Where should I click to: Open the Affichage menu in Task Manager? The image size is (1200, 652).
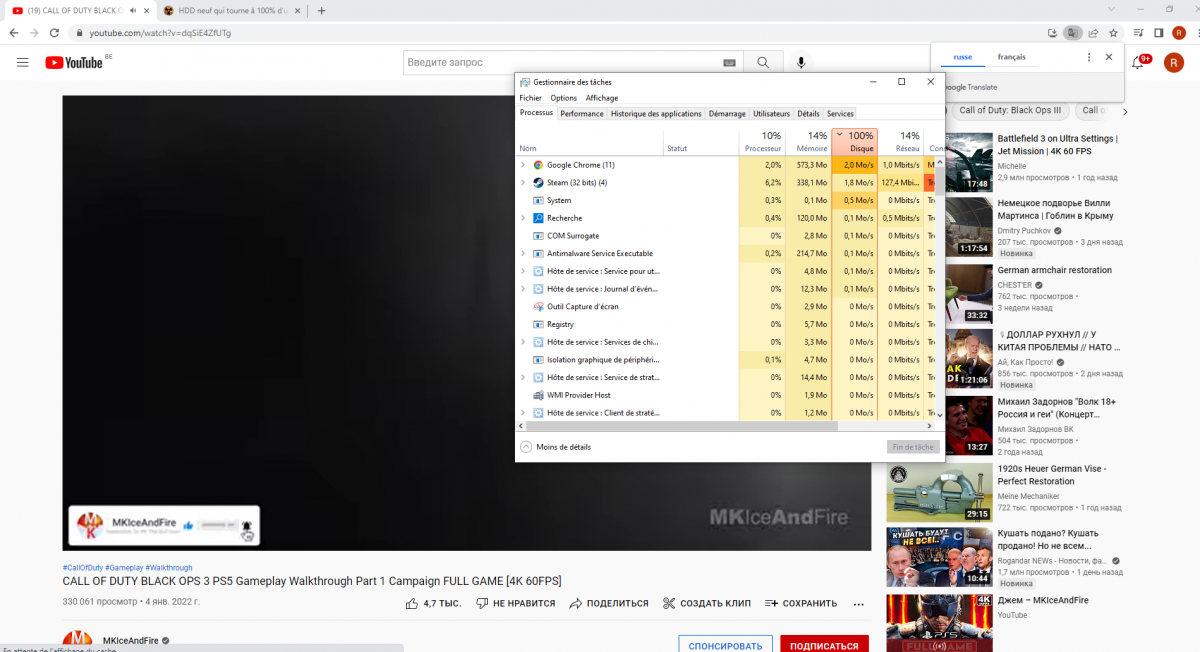602,98
